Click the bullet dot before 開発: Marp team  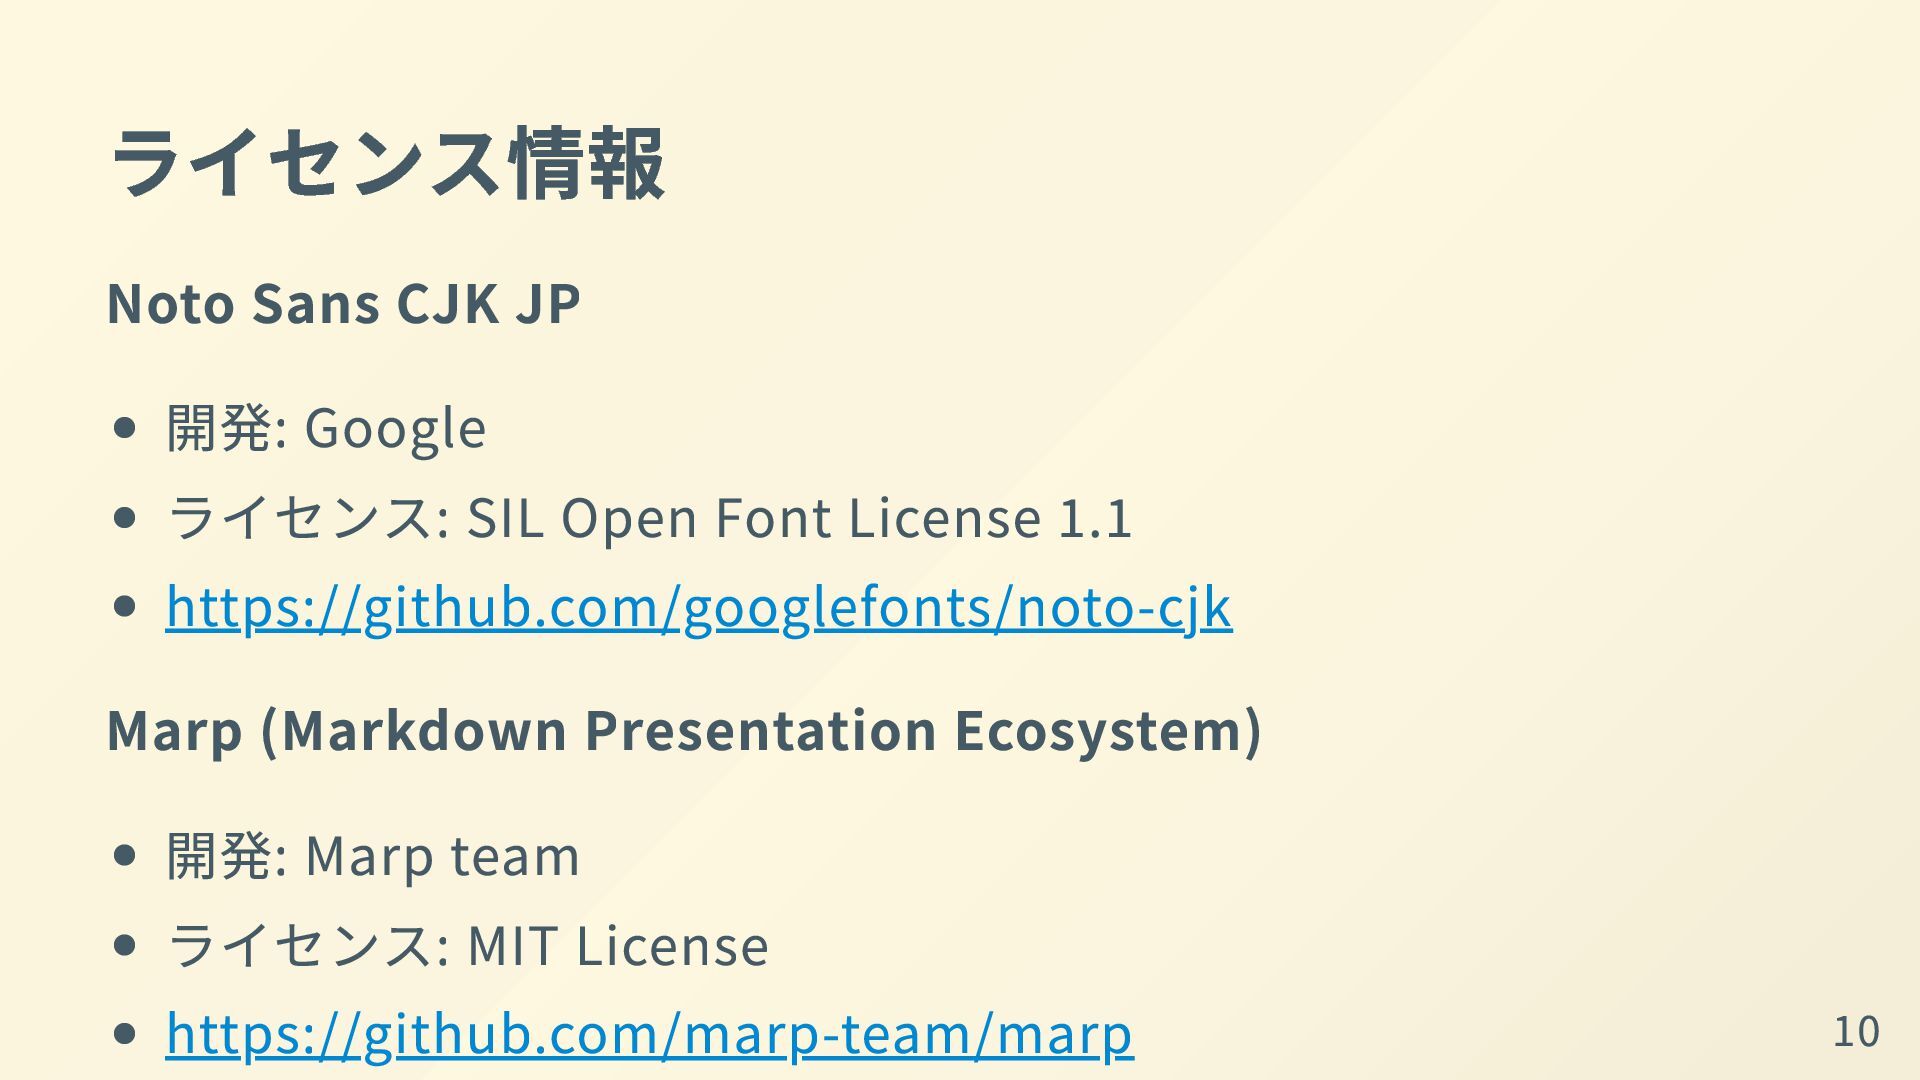point(125,857)
